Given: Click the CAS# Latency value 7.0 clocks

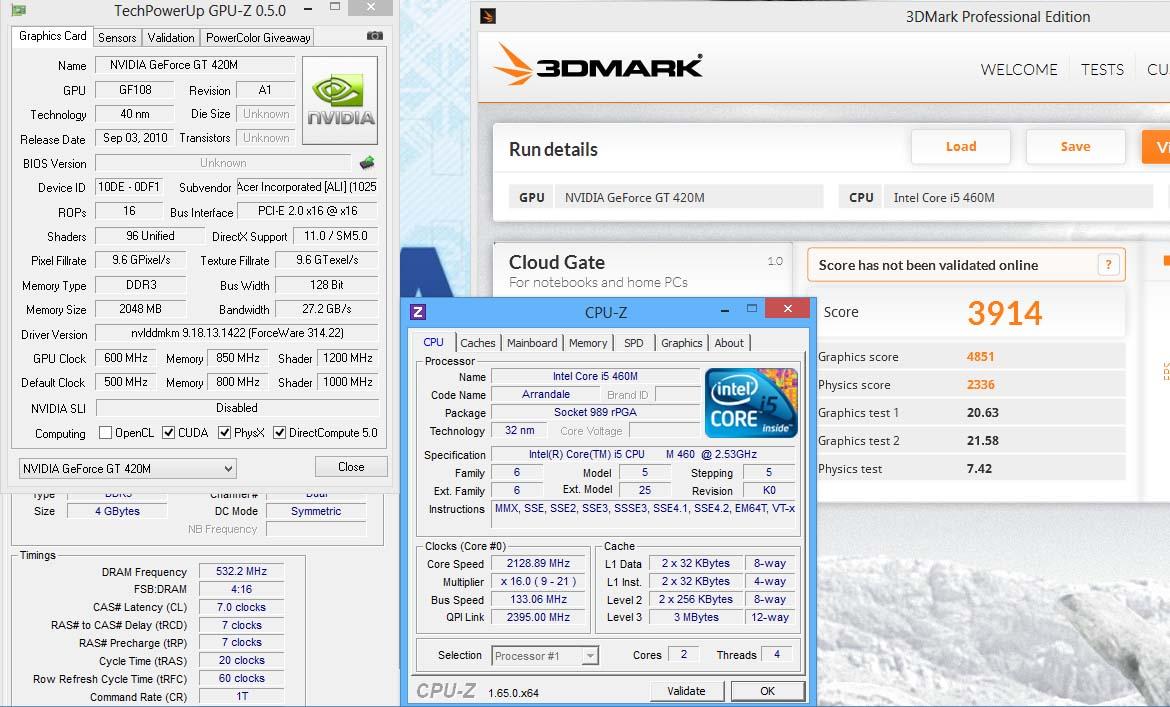Looking at the screenshot, I should 241,607.
